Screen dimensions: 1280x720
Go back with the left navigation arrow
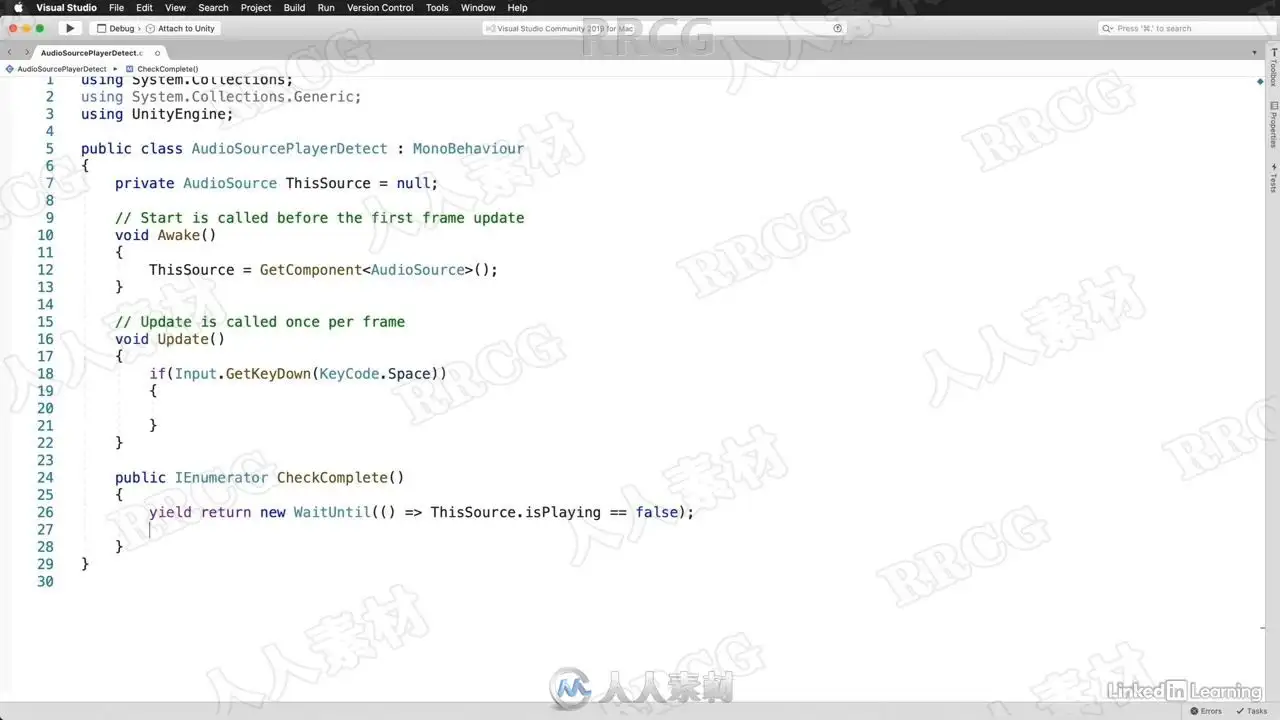click(x=10, y=52)
